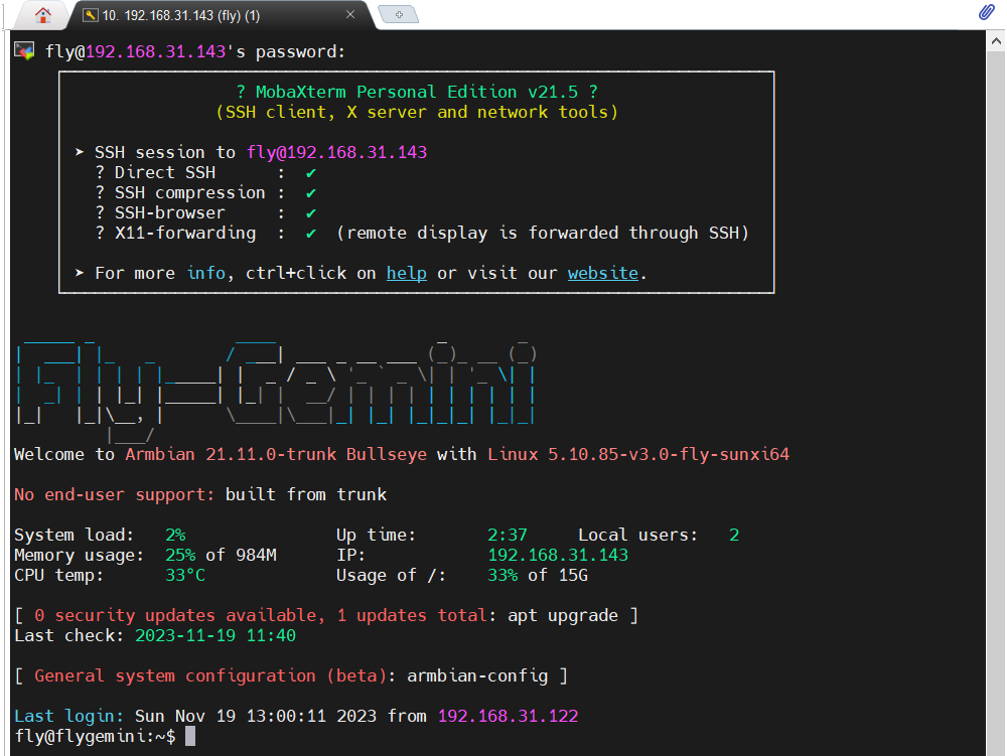Click the checkmark next to SSH compression

click(x=311, y=193)
